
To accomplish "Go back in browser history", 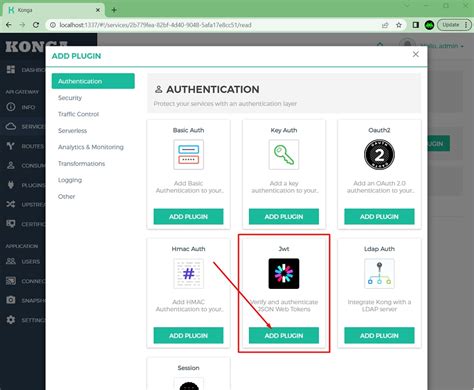I will click(x=9, y=25).
